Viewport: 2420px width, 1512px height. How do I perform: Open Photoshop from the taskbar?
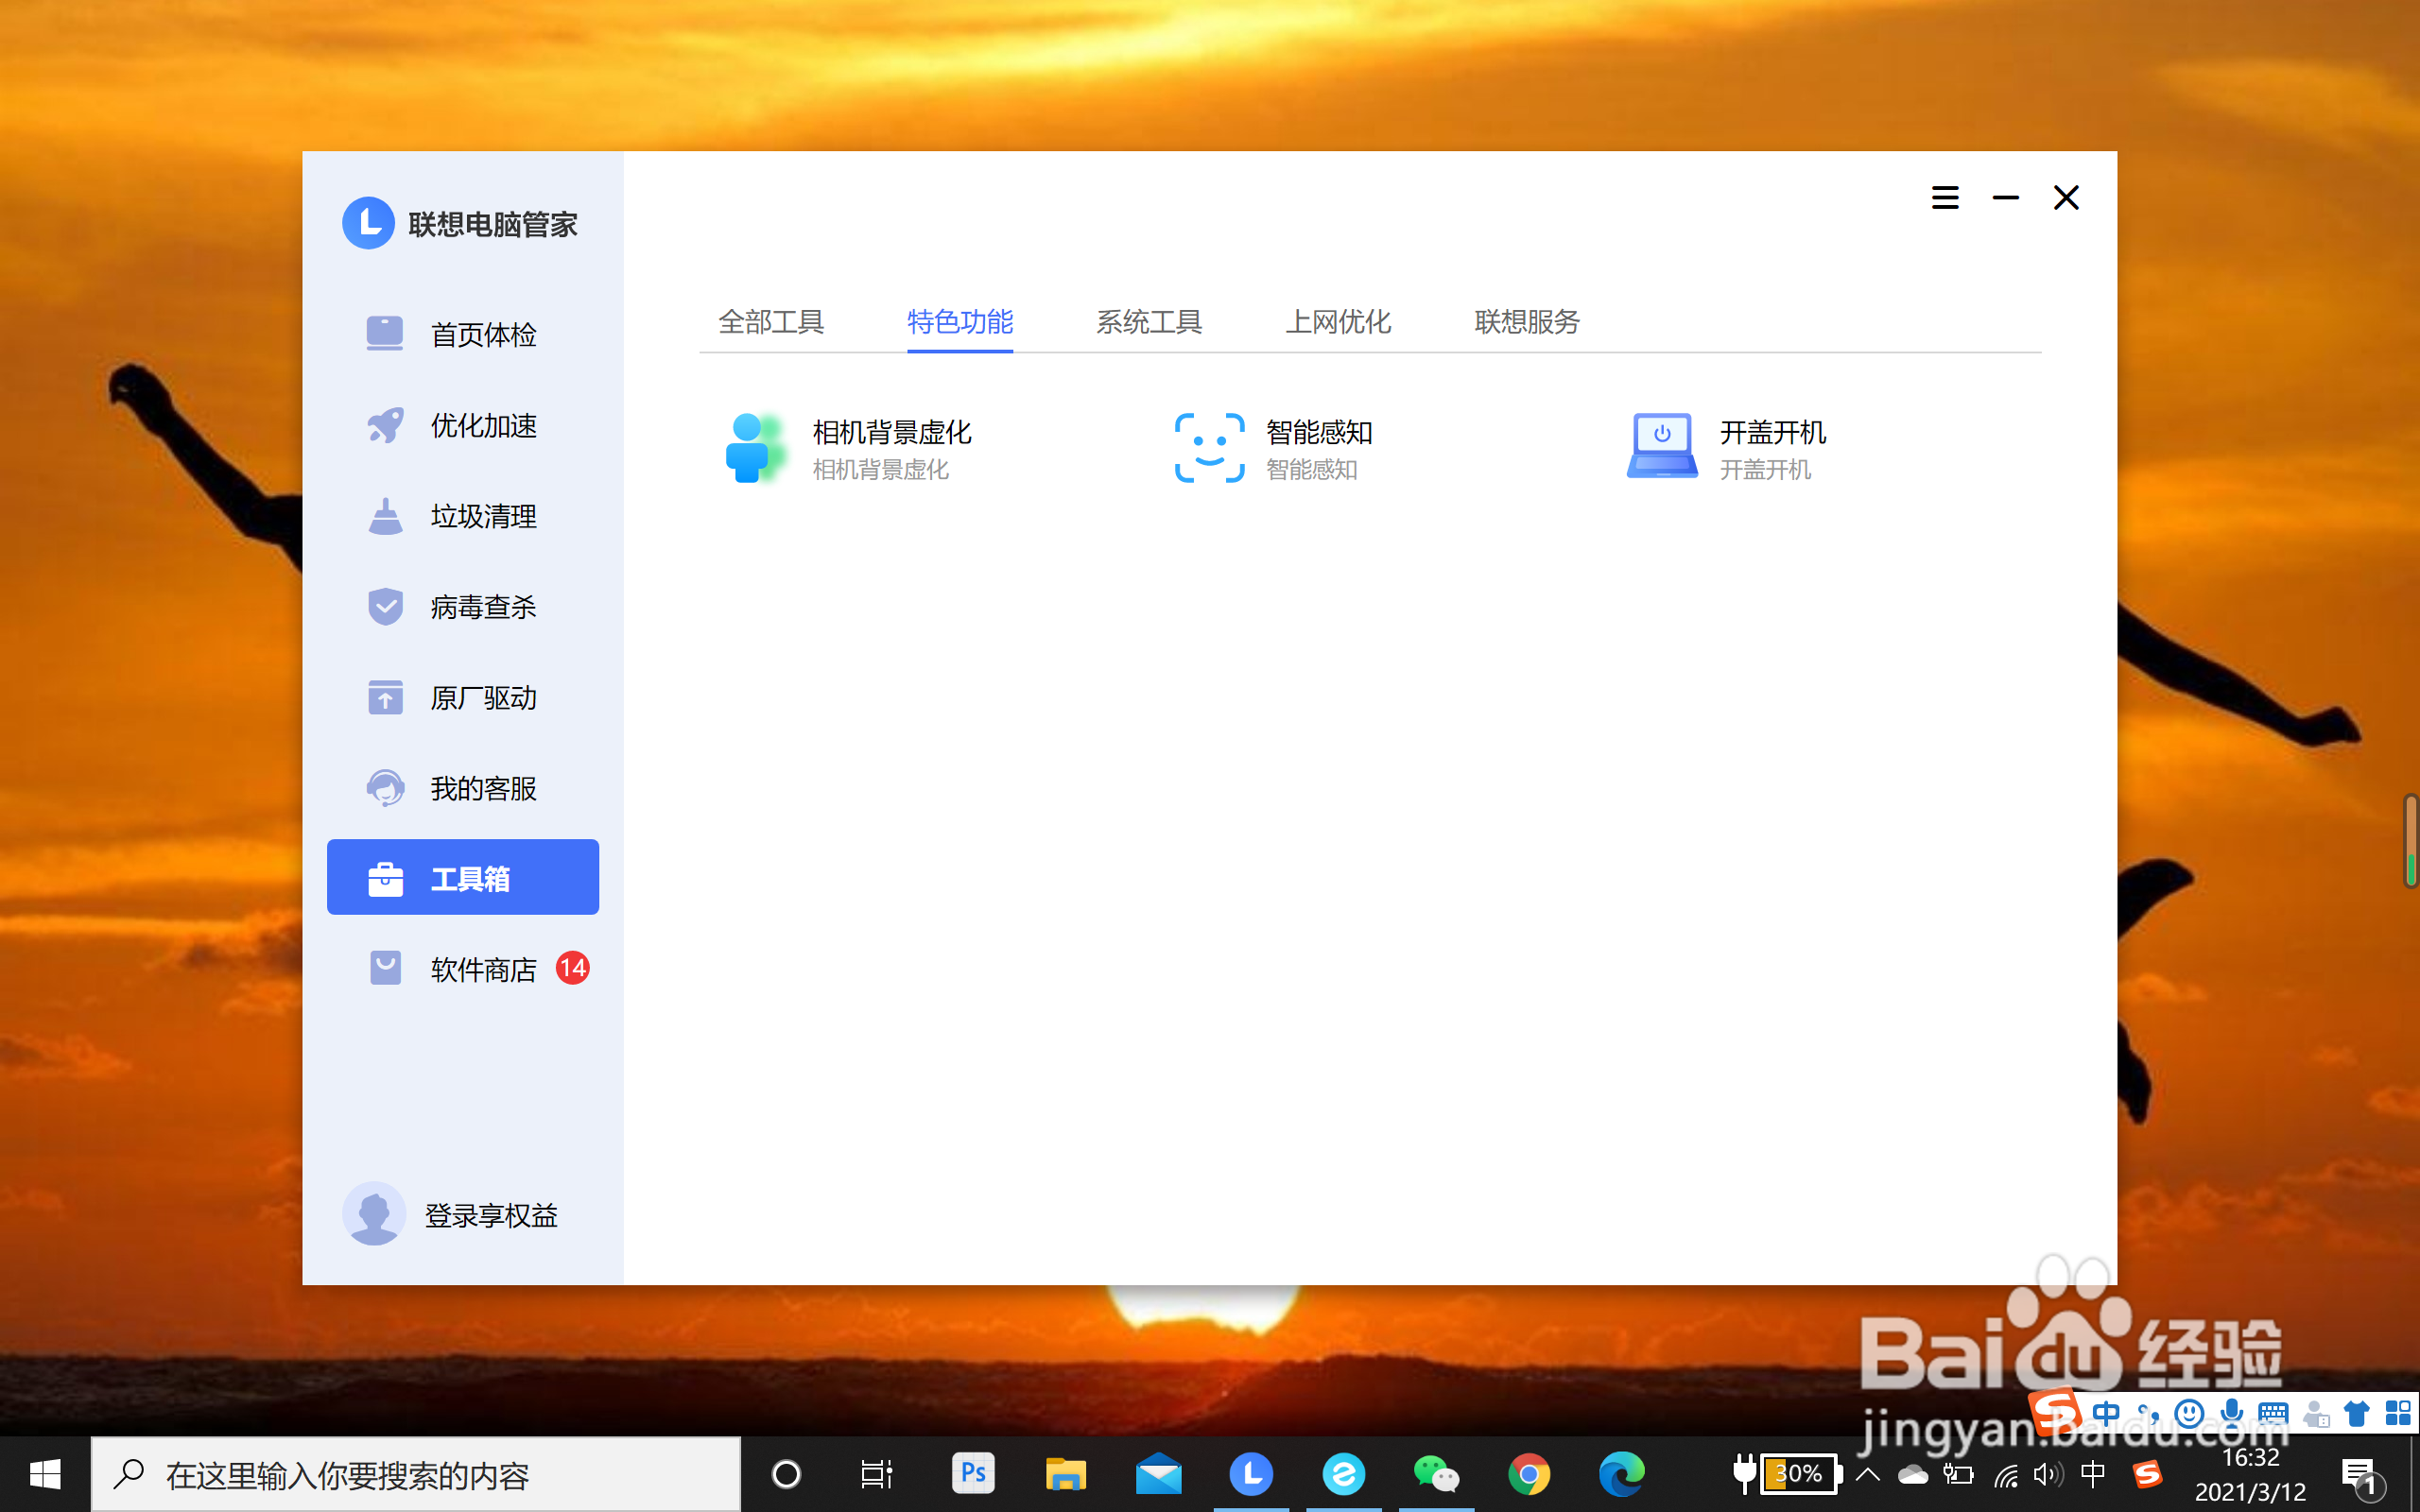tap(972, 1473)
